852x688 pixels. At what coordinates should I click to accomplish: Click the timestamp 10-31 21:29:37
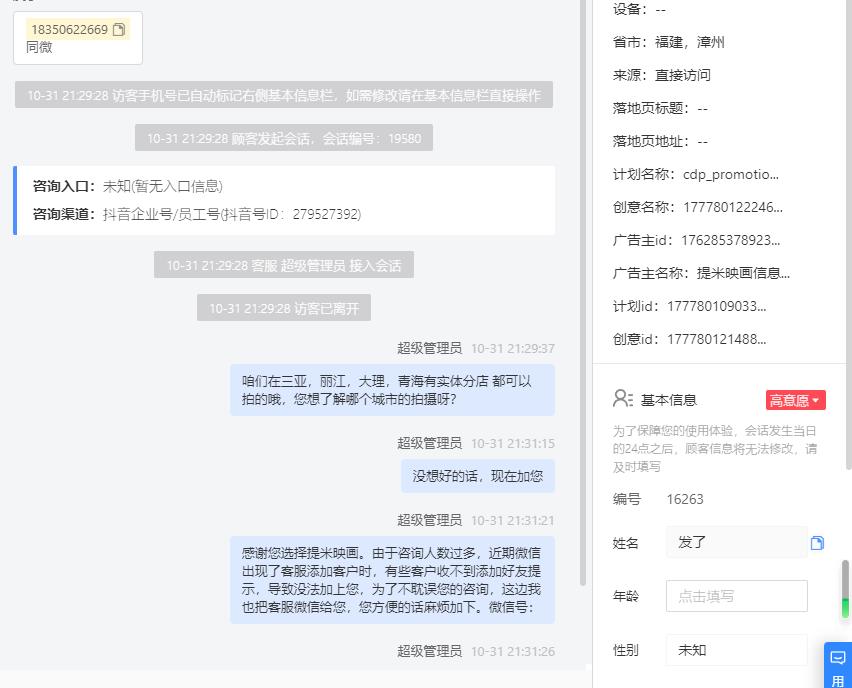[x=513, y=348]
